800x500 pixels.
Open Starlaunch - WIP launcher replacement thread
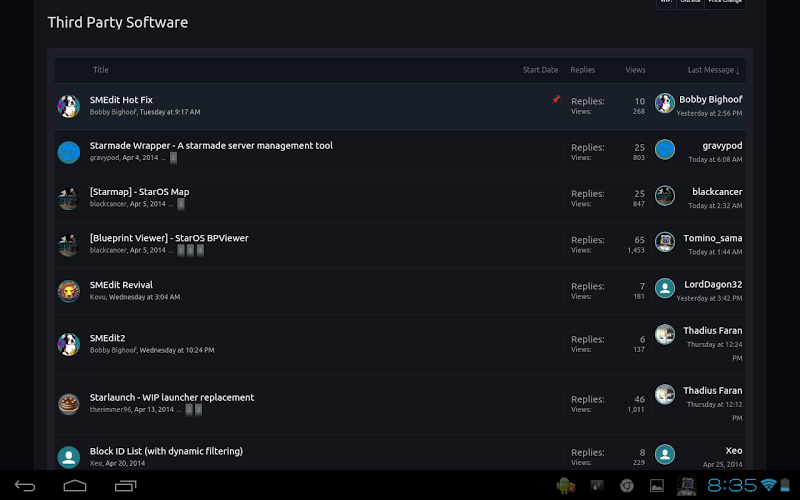pos(172,397)
